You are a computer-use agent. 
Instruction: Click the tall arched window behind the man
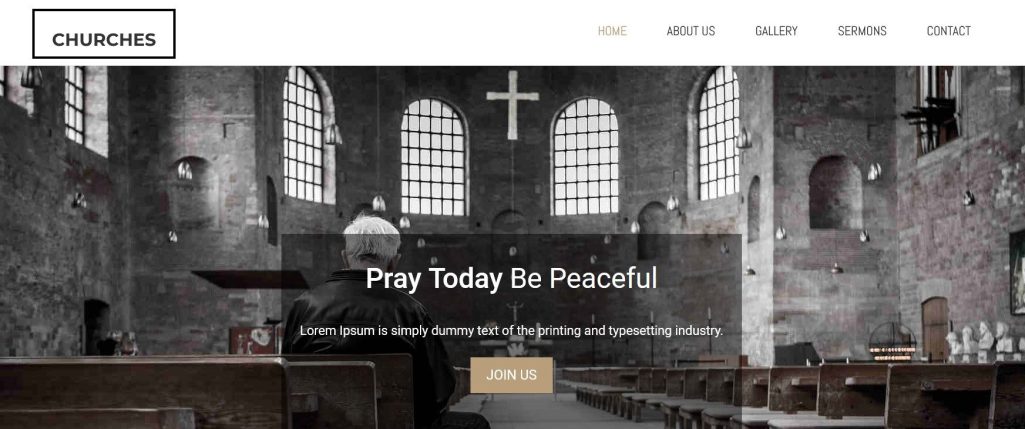[304, 135]
